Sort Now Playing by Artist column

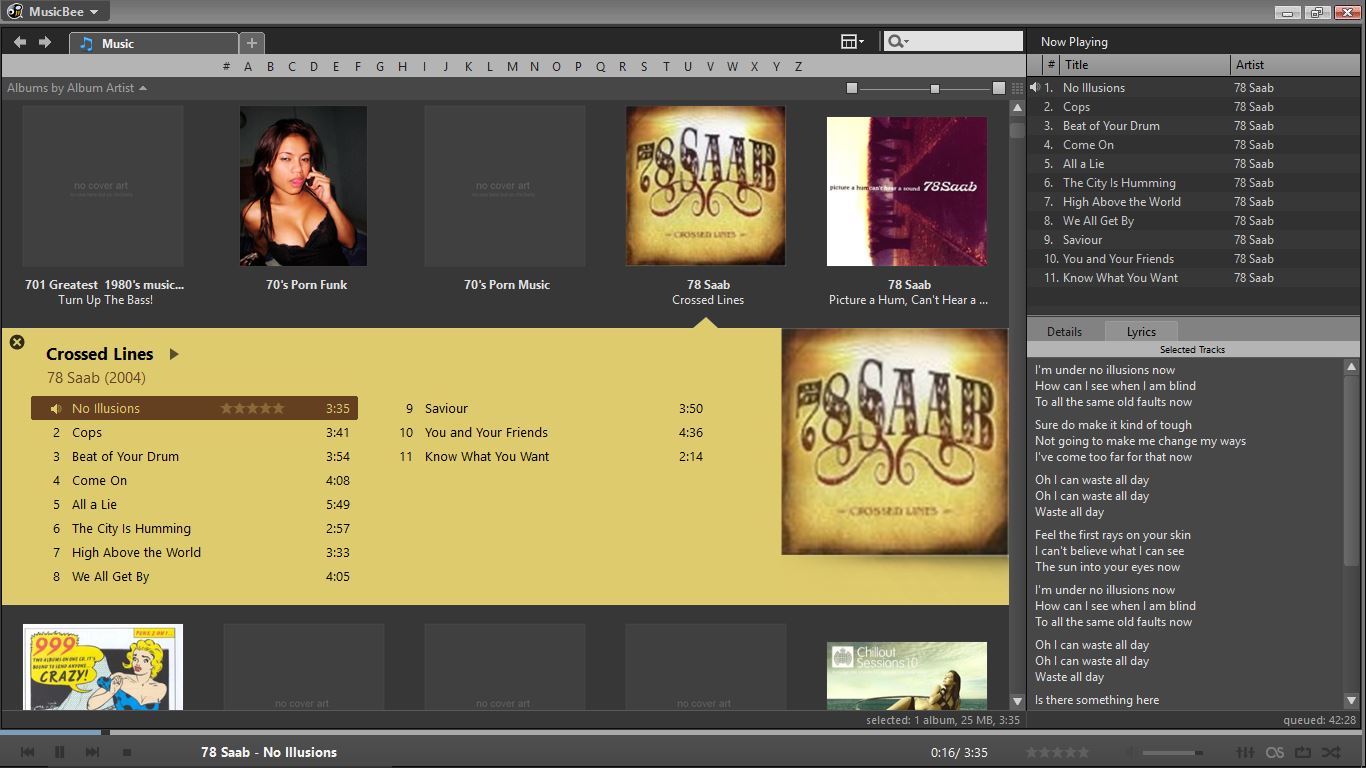tap(1296, 65)
